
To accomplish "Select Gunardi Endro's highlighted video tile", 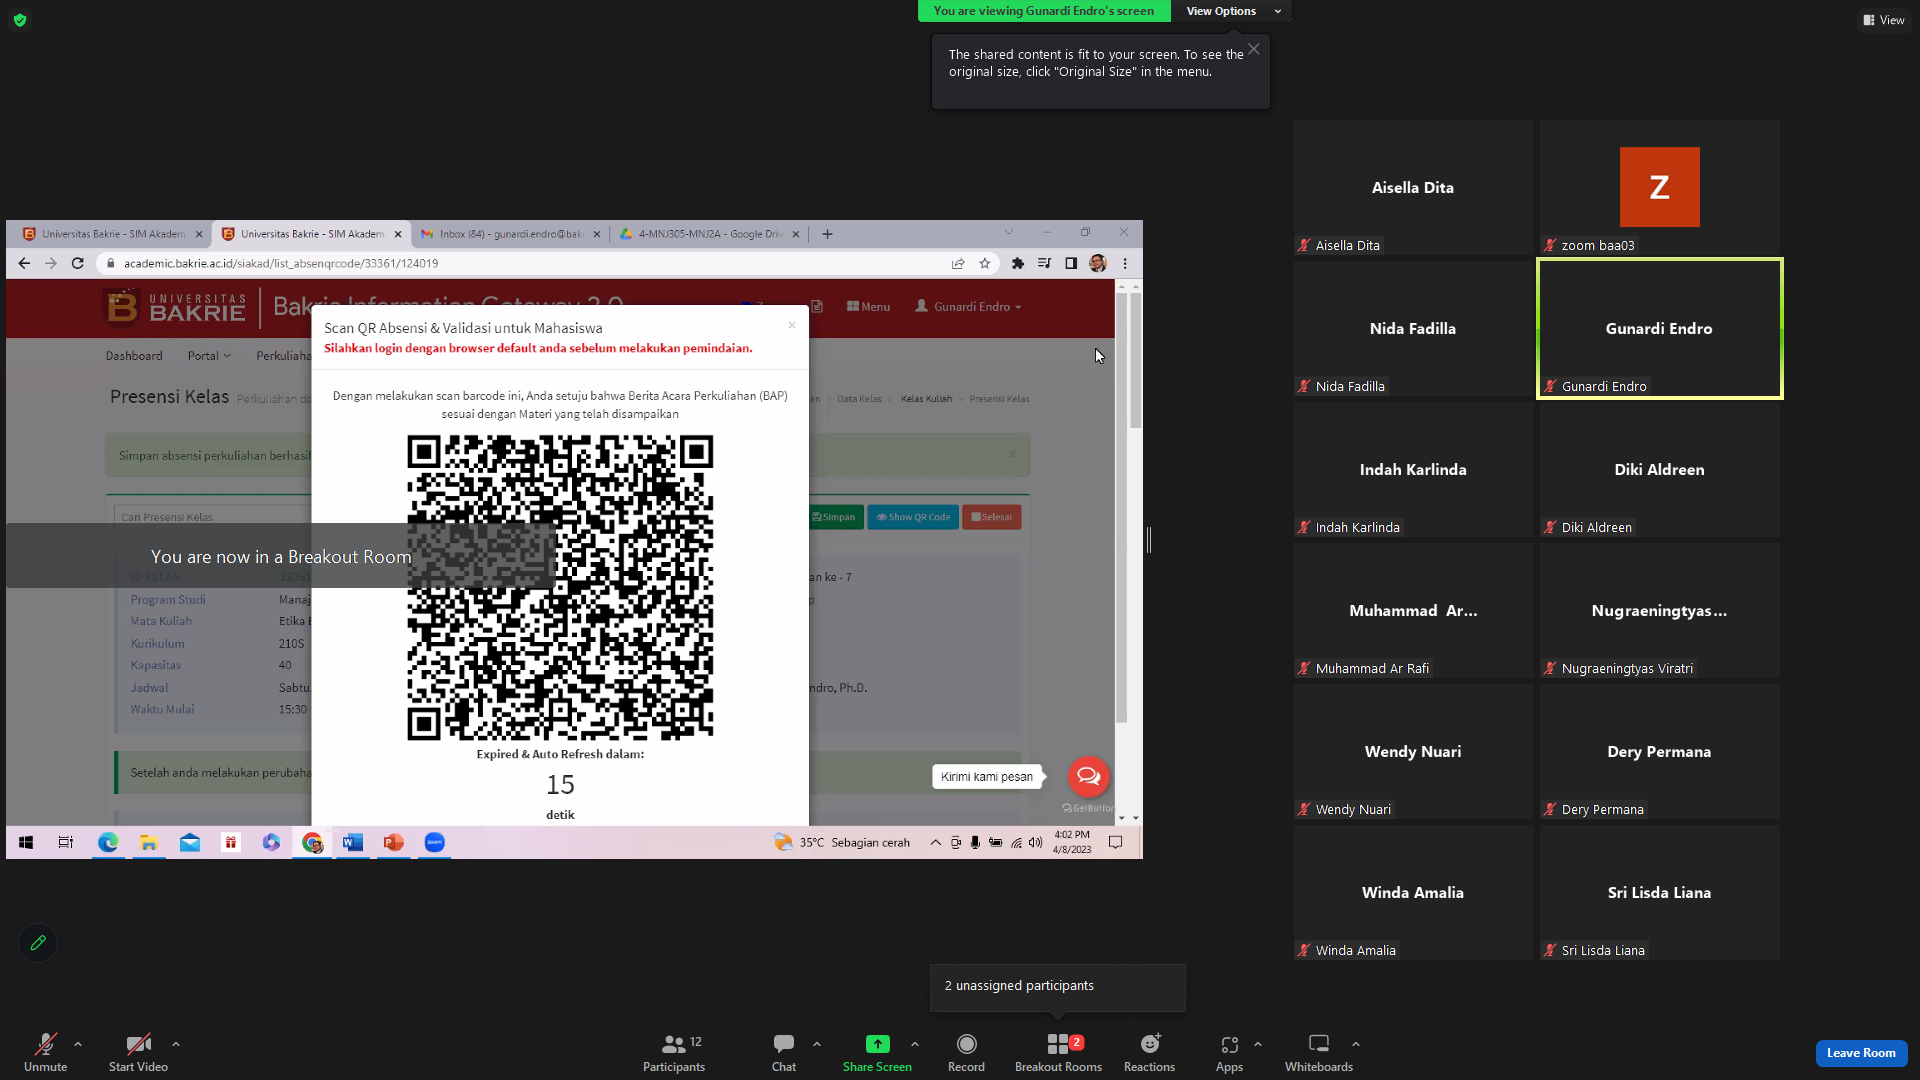I will [x=1659, y=329].
